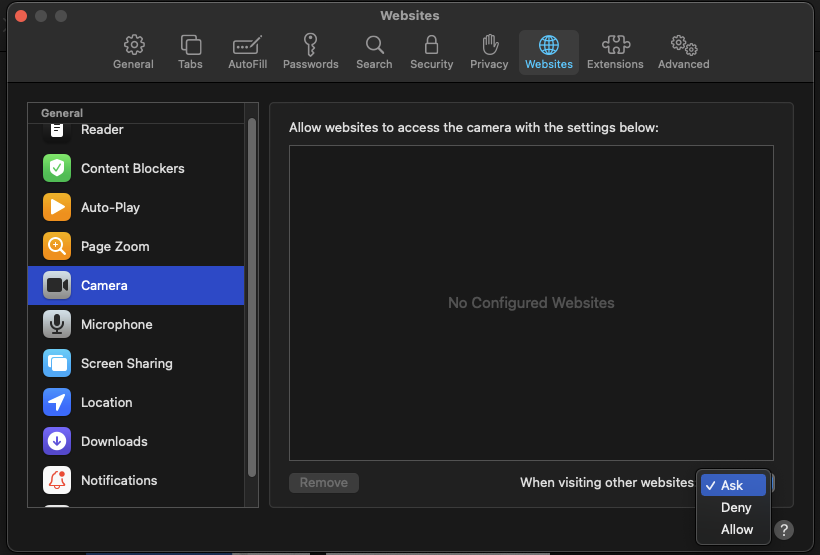
Task: Select the Screen Sharing label
Action: (127, 364)
